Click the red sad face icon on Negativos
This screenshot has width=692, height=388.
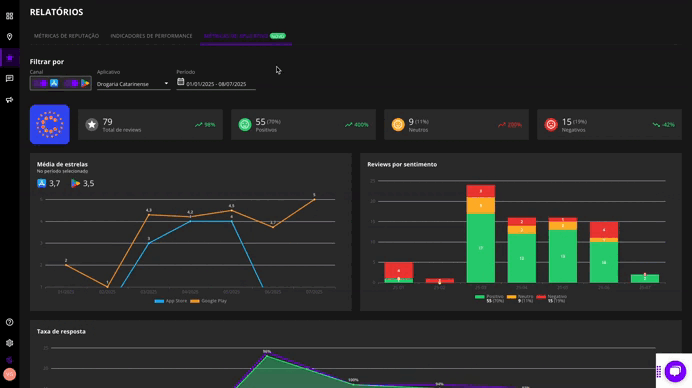[x=551, y=124]
